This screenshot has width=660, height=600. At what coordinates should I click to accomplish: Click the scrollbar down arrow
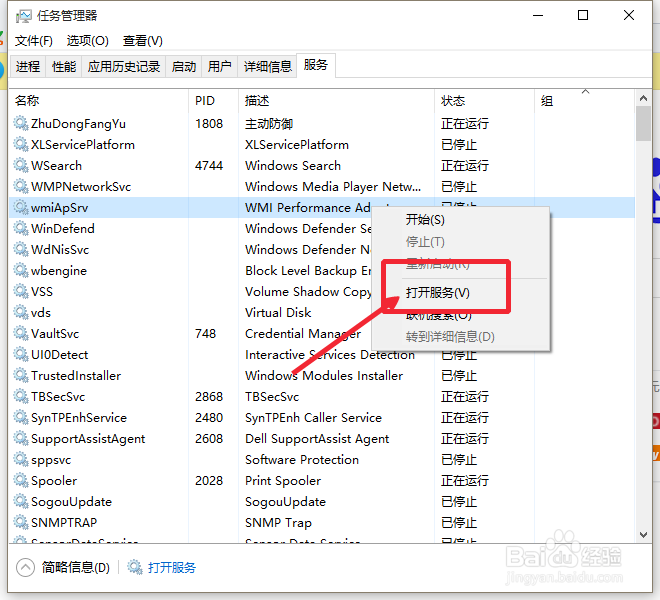[x=643, y=535]
